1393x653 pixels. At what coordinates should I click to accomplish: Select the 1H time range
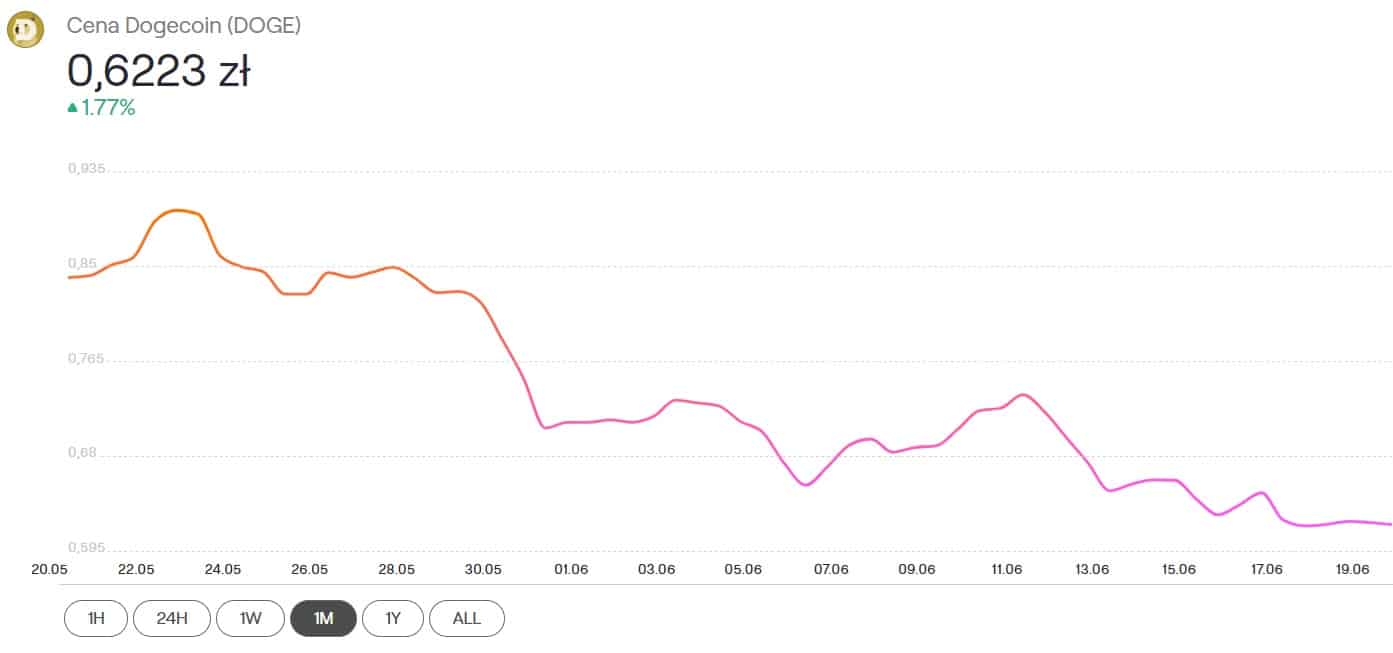point(96,618)
